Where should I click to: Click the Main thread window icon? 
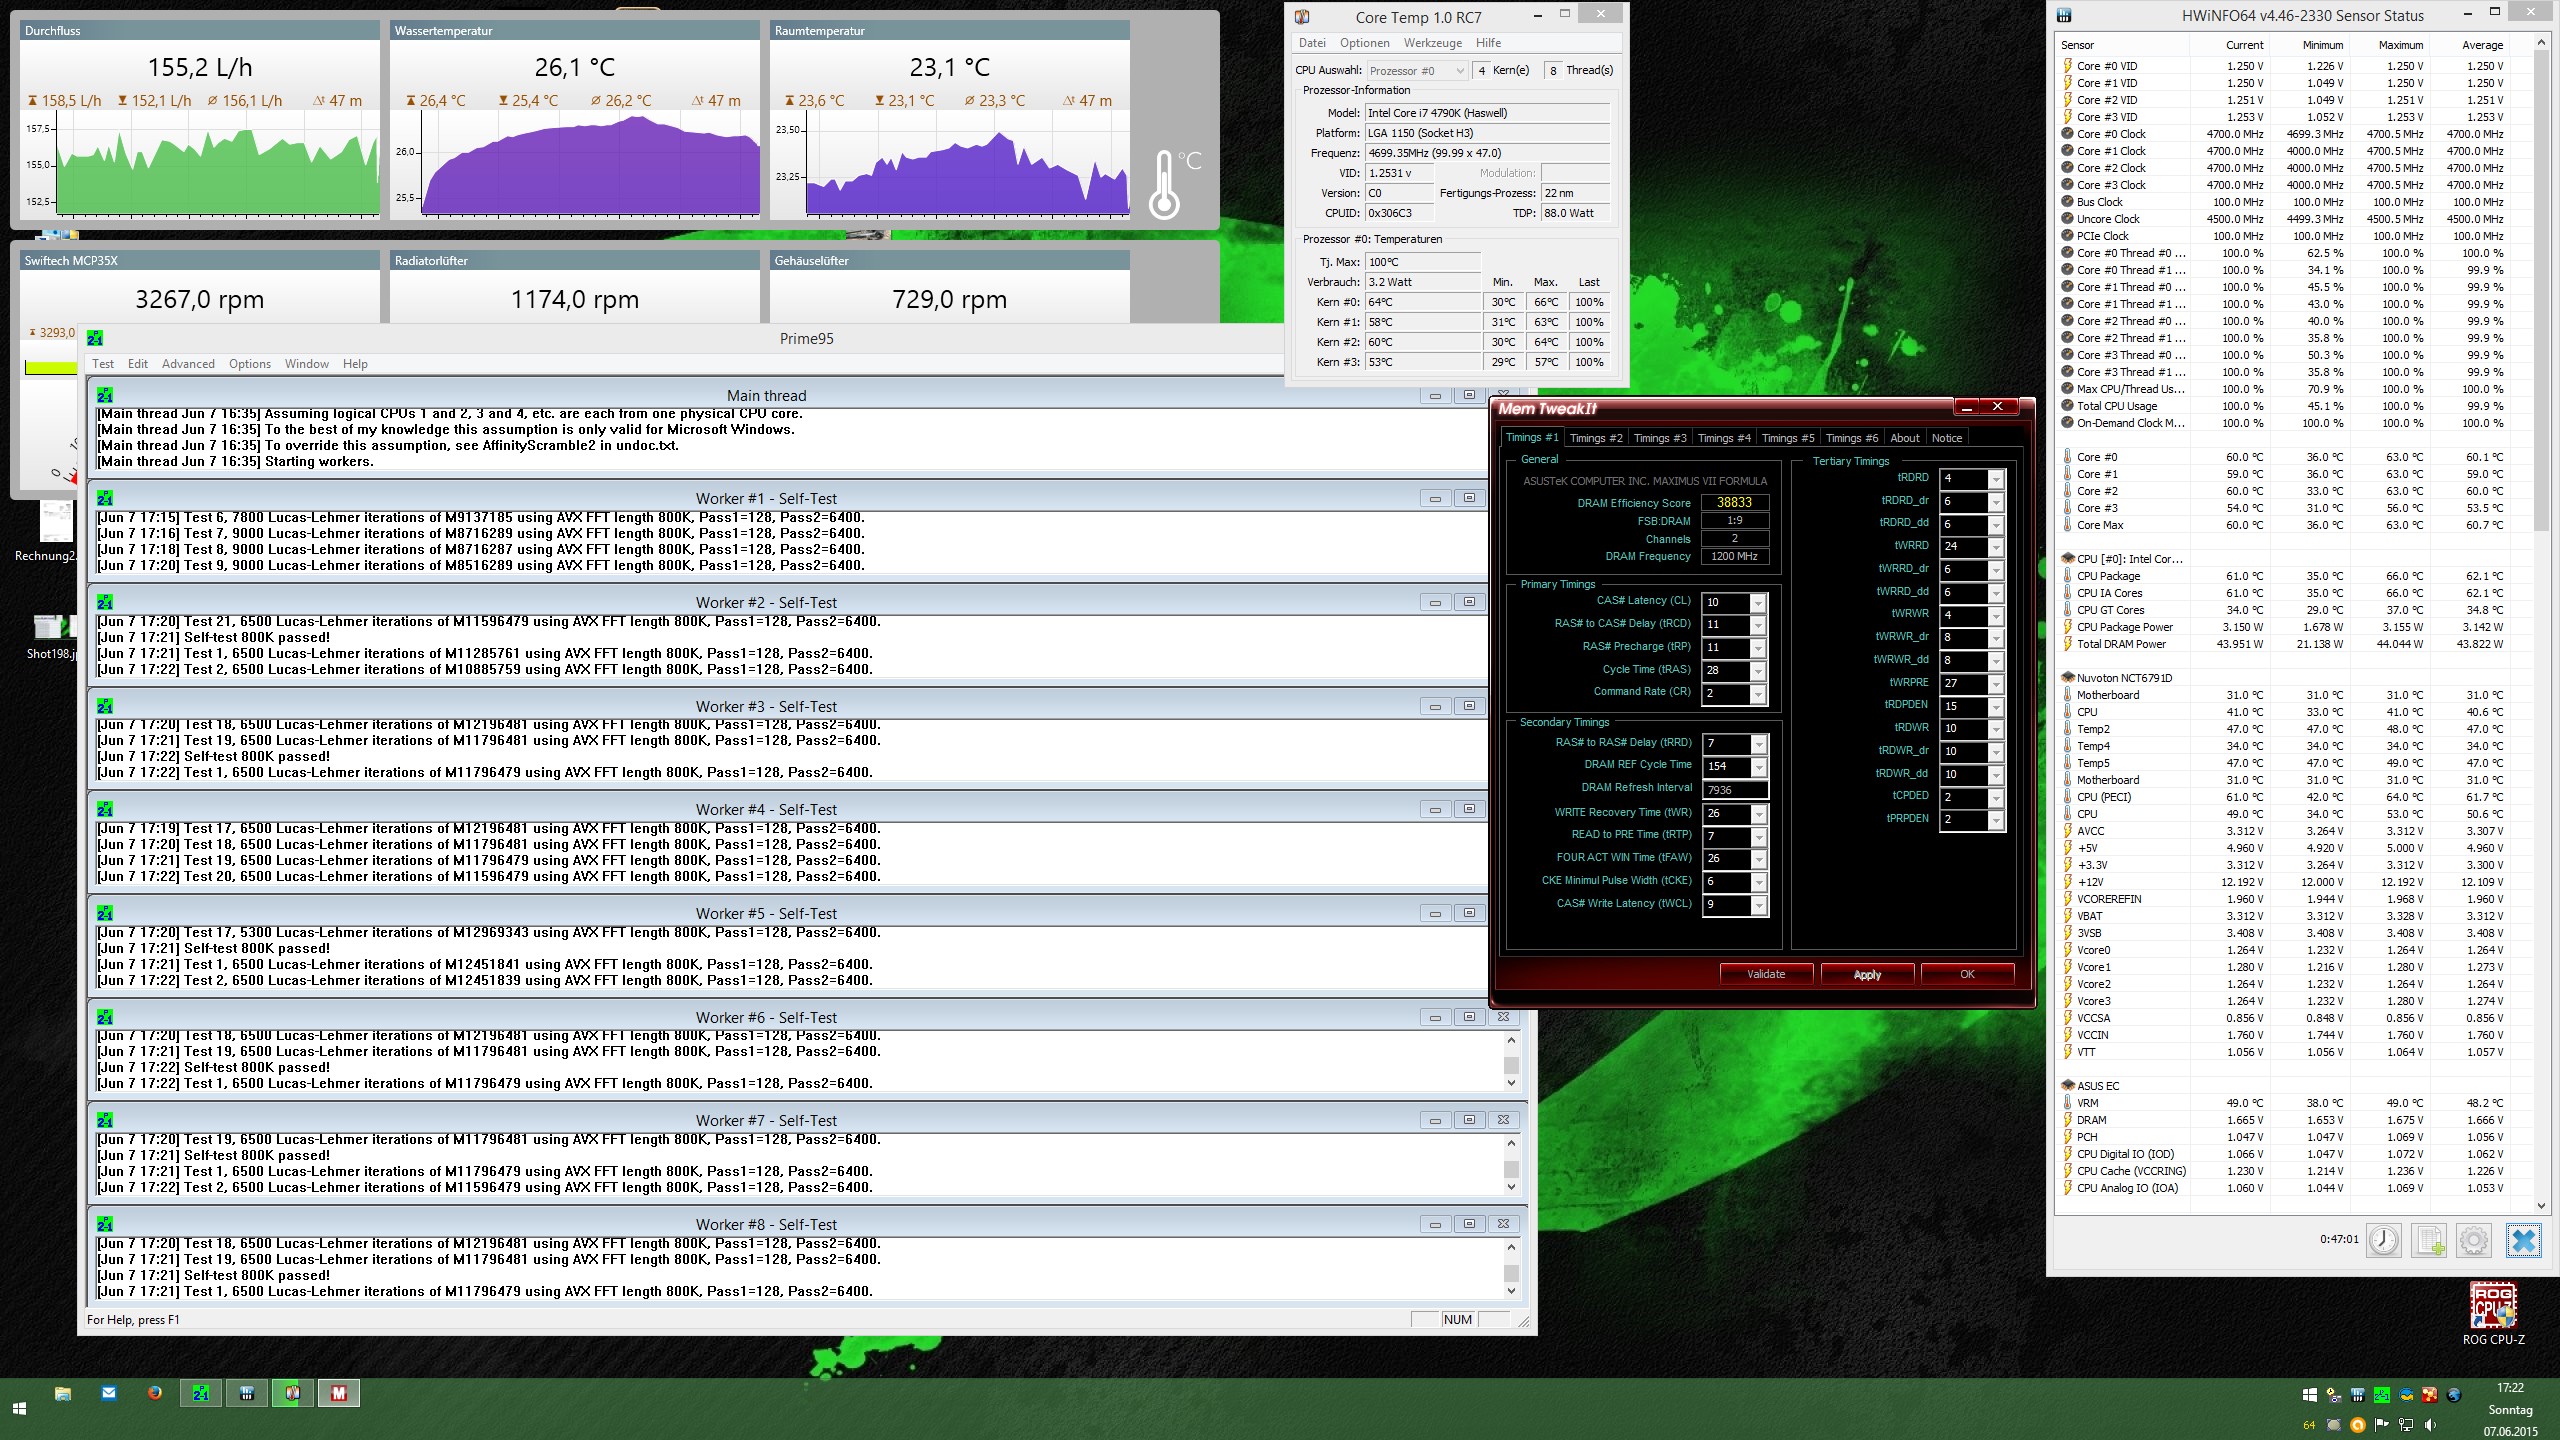105,395
